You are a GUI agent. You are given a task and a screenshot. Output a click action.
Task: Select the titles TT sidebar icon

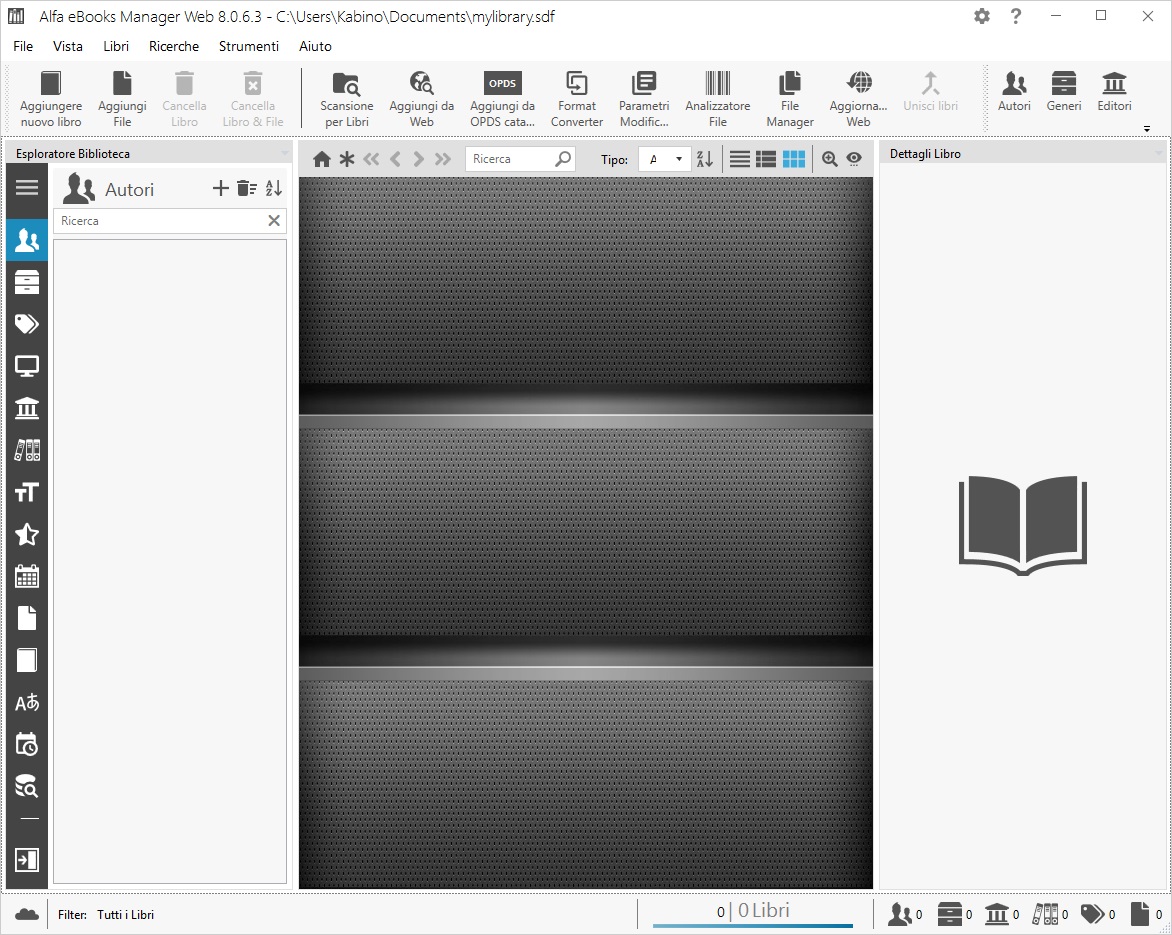pos(27,492)
